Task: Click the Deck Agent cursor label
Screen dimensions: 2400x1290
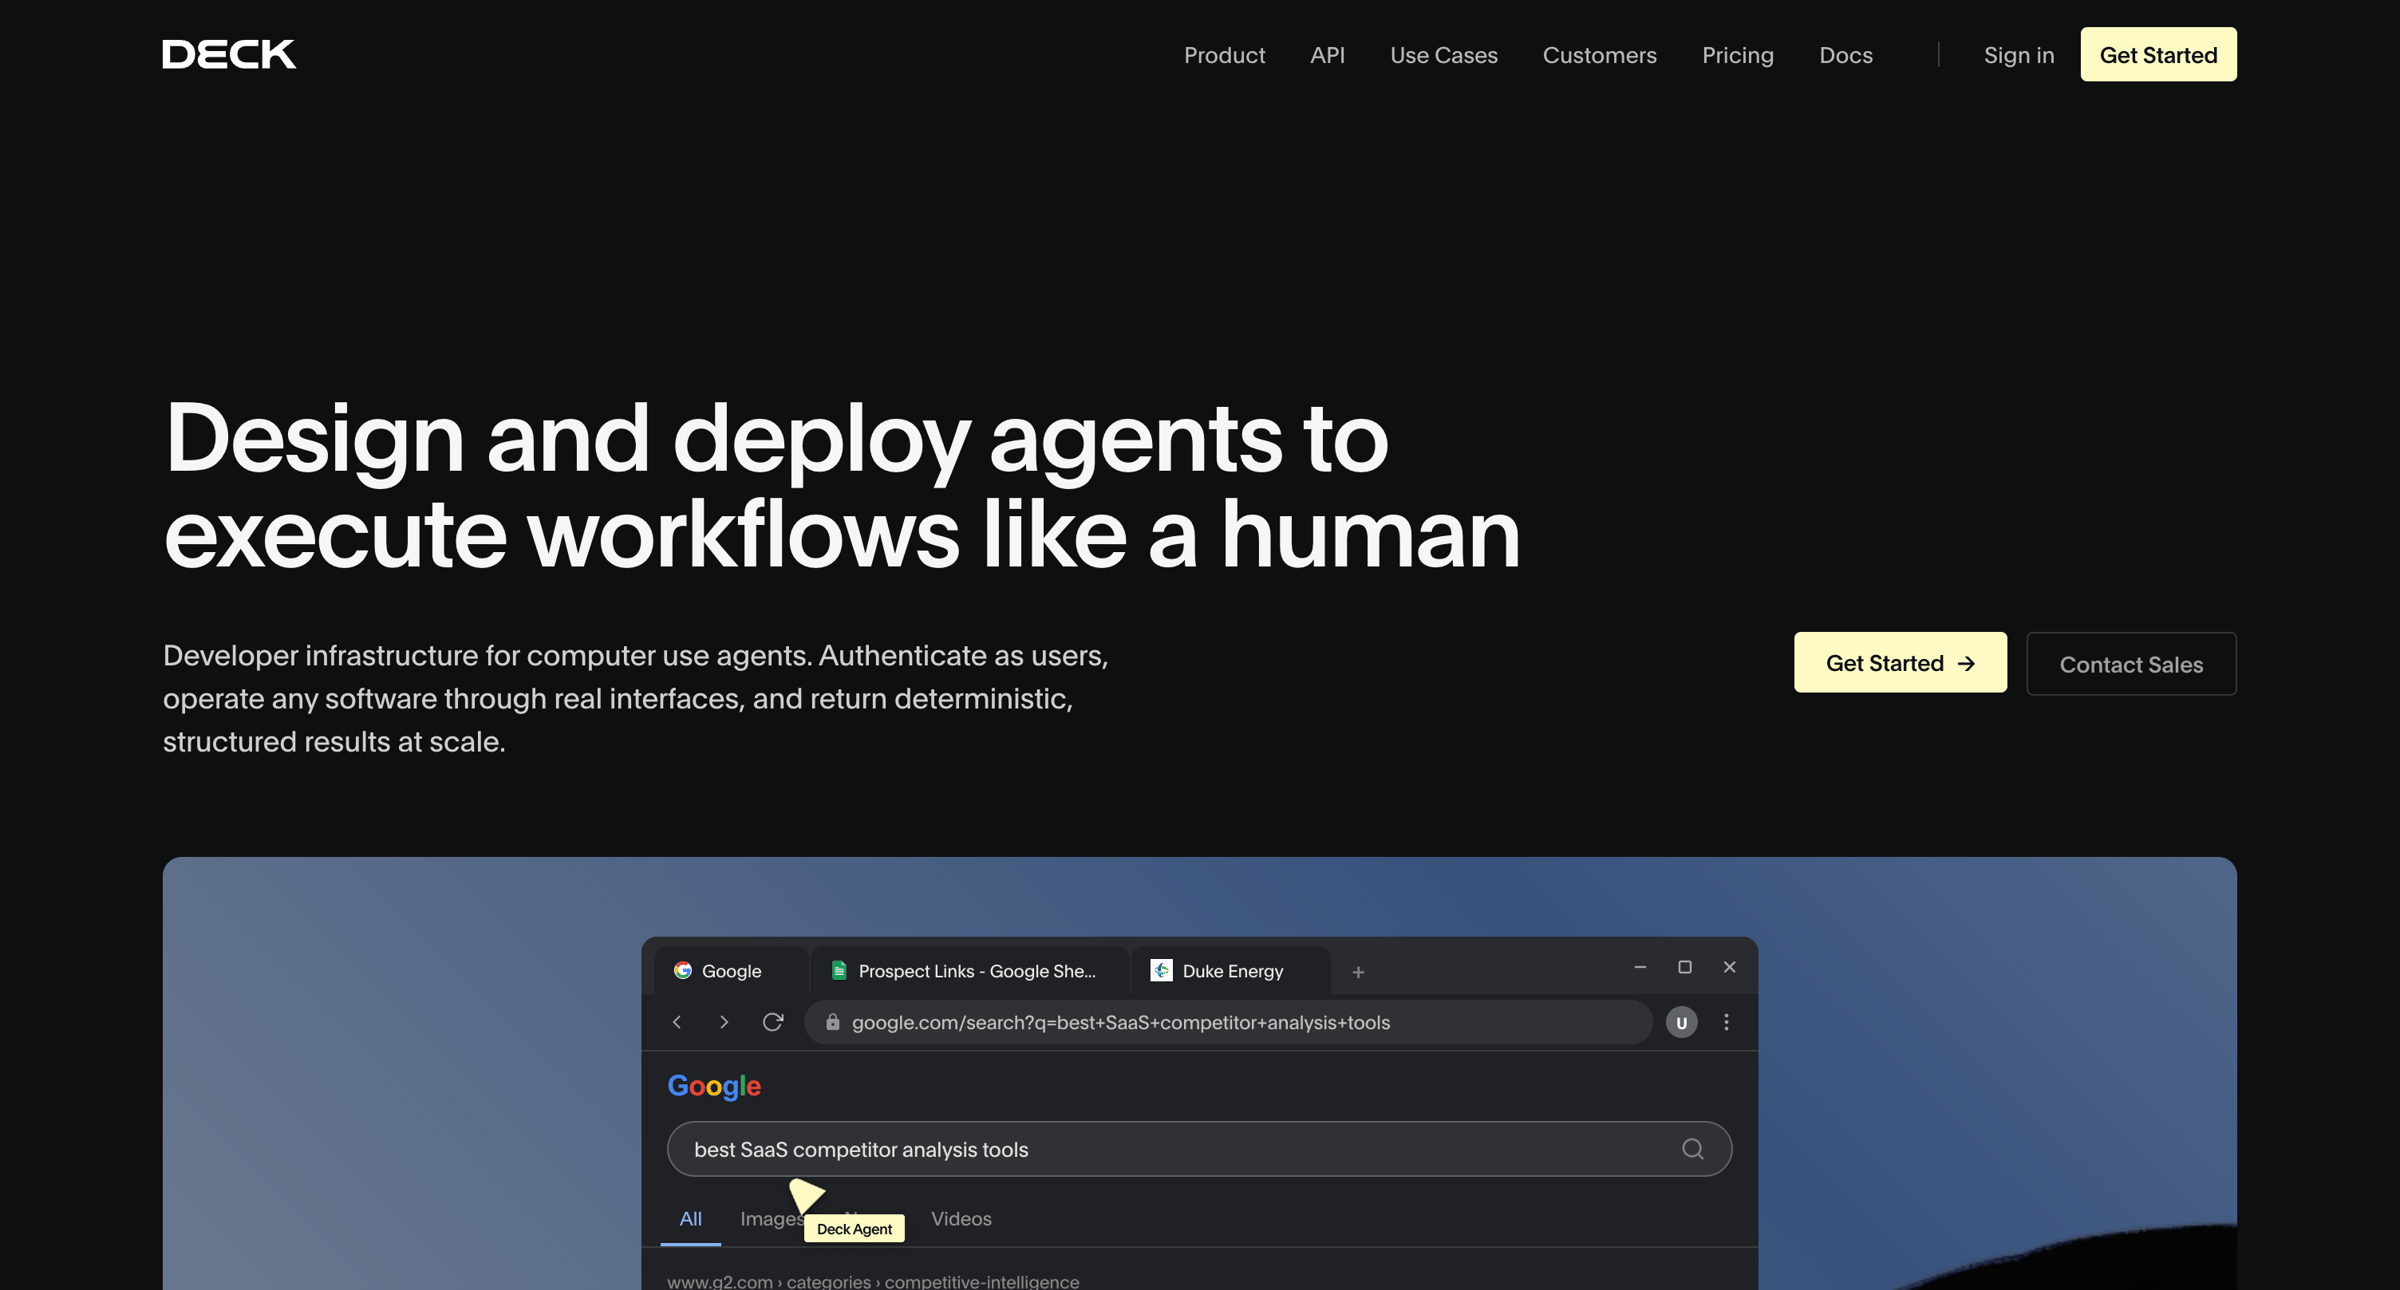Action: coord(854,1229)
